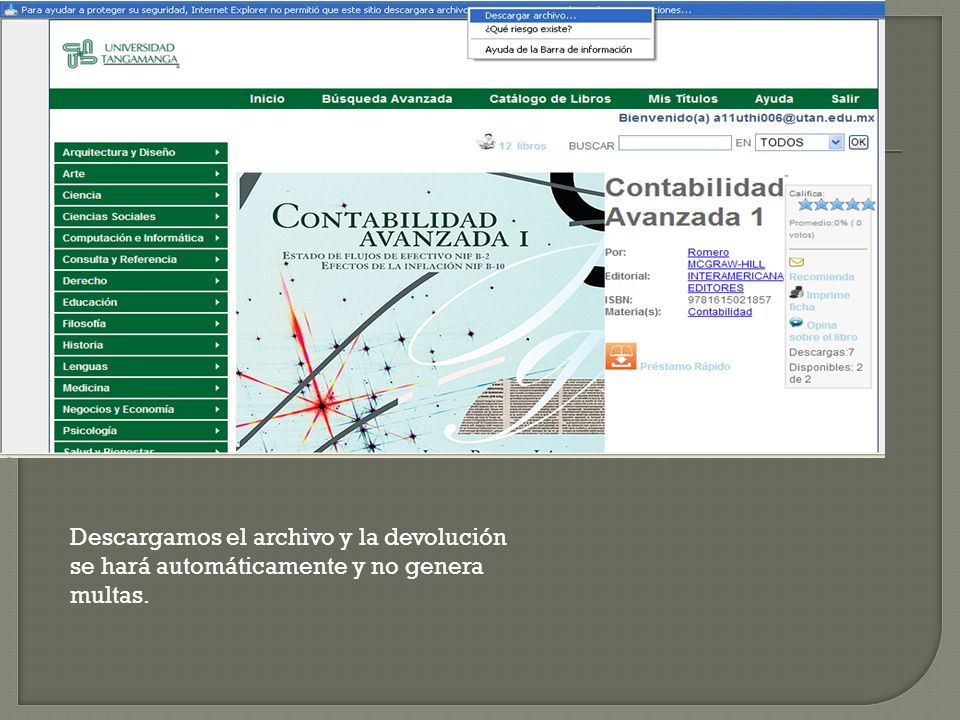Click the envelope Recomienda icon
The height and width of the screenshot is (720, 960).
[796, 263]
